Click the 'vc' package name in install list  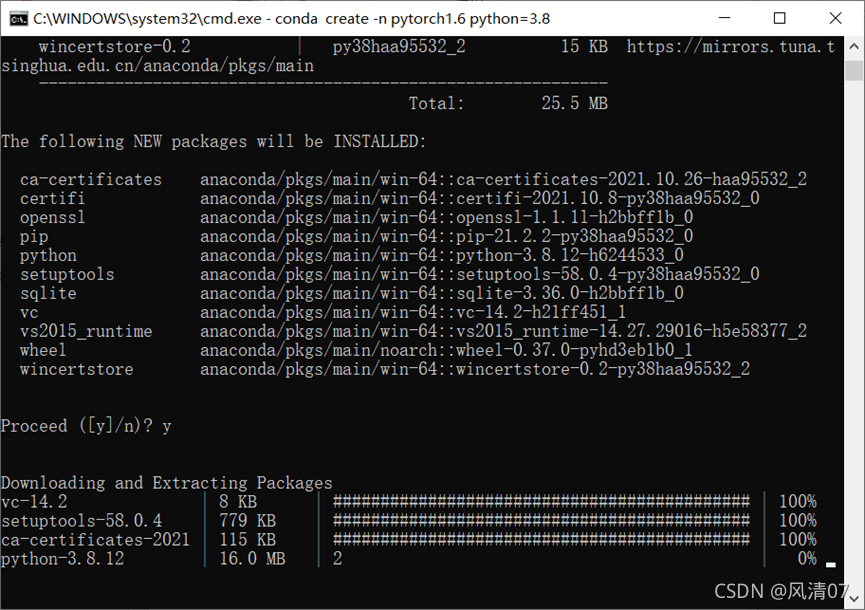click(29, 312)
